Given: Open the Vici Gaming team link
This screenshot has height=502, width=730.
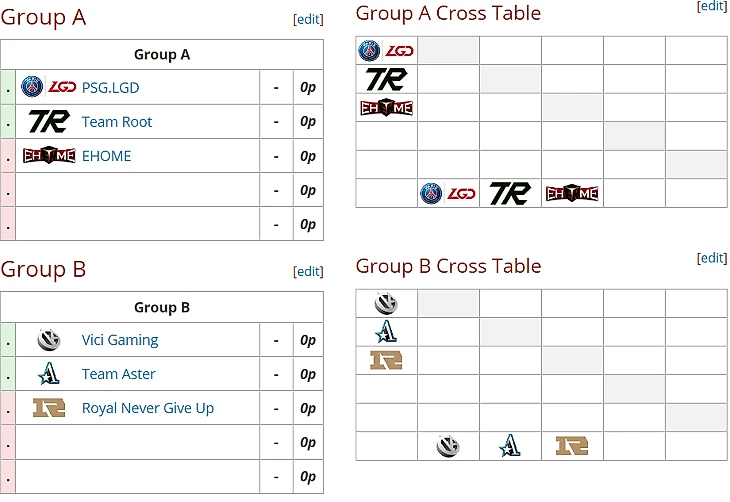Looking at the screenshot, I should (120, 340).
